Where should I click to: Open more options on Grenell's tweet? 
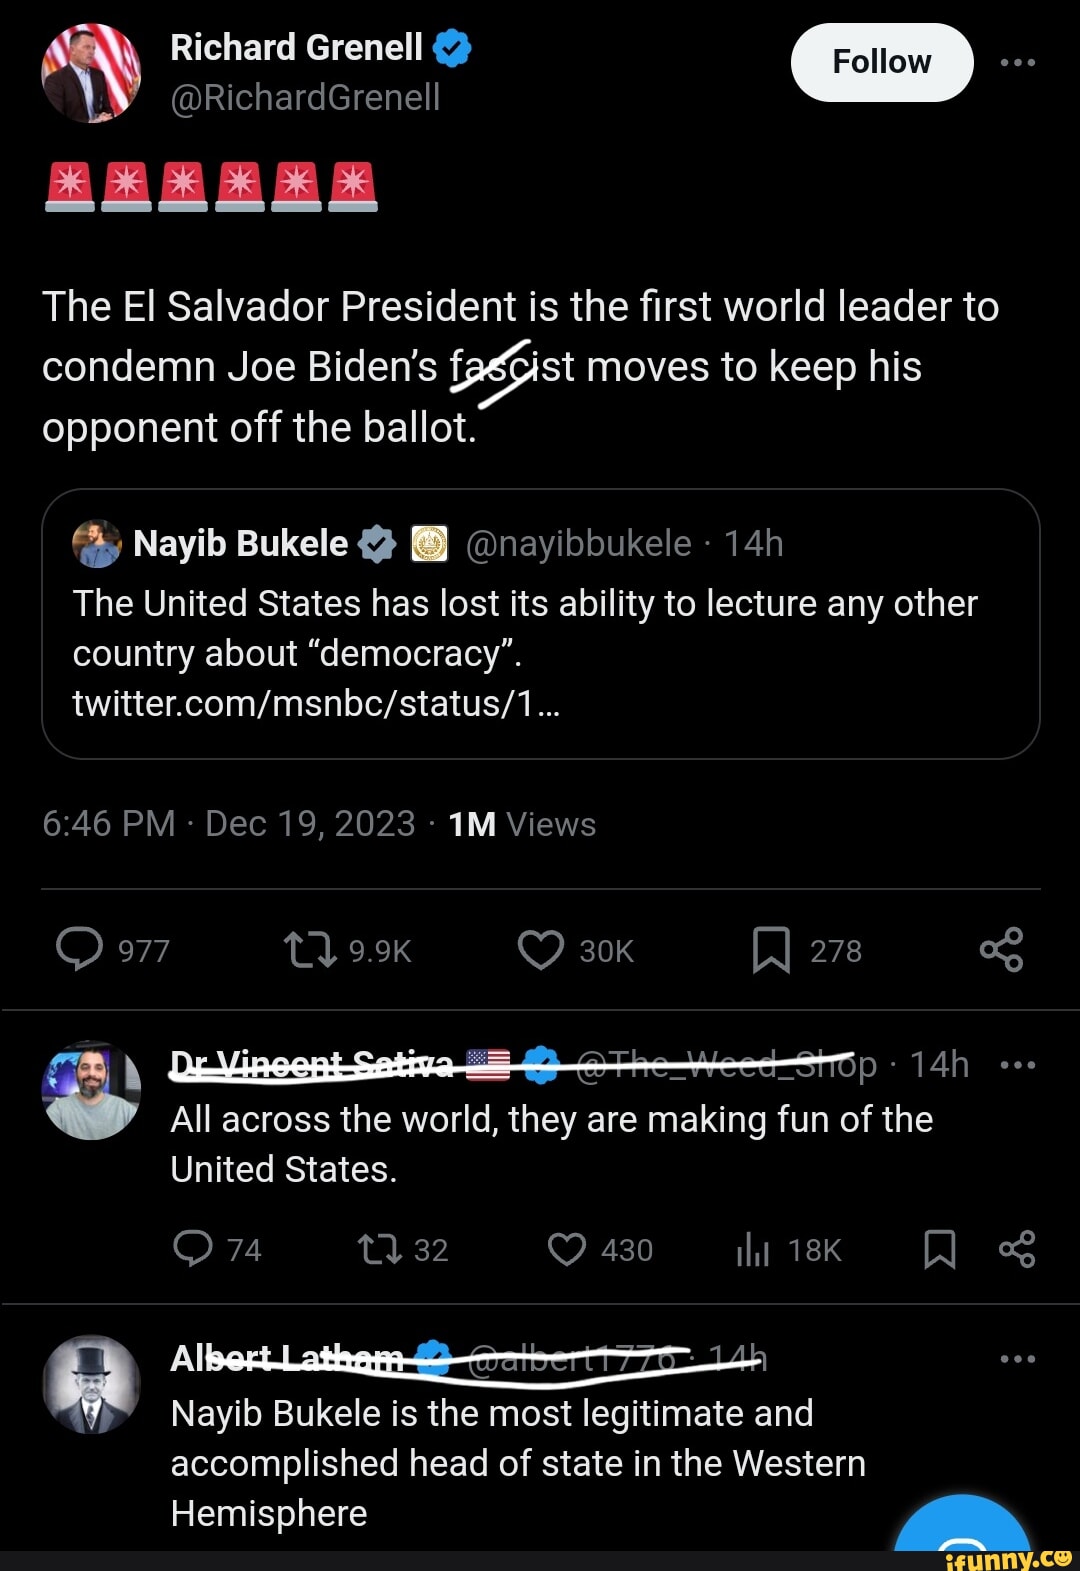(1017, 62)
